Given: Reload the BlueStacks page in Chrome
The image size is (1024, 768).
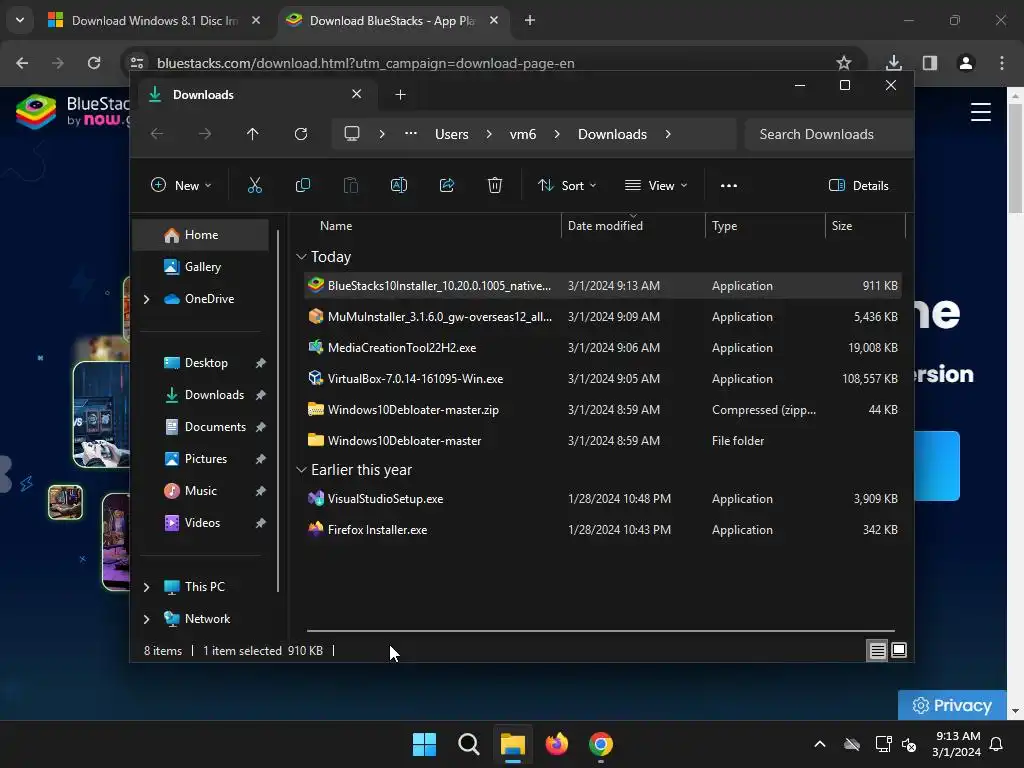Looking at the screenshot, I should tap(94, 63).
